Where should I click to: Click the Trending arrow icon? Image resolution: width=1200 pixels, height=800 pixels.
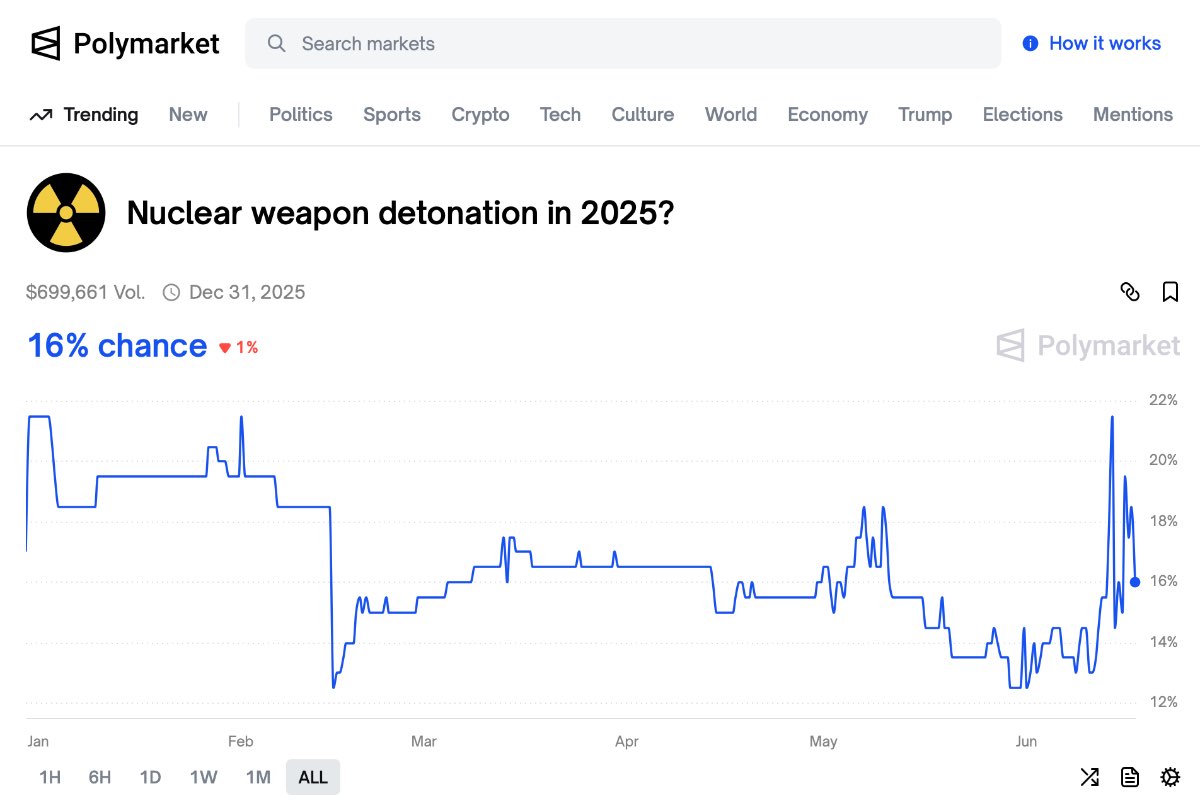tap(41, 115)
